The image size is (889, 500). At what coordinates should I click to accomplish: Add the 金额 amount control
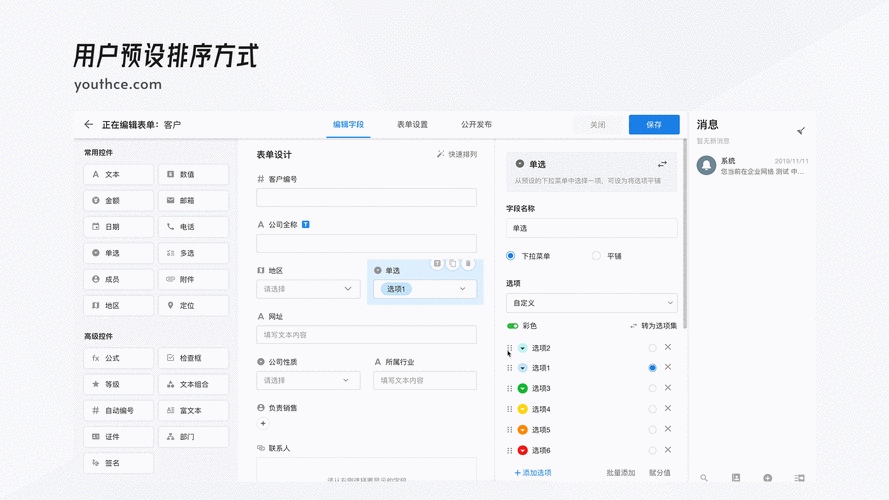tap(118, 201)
